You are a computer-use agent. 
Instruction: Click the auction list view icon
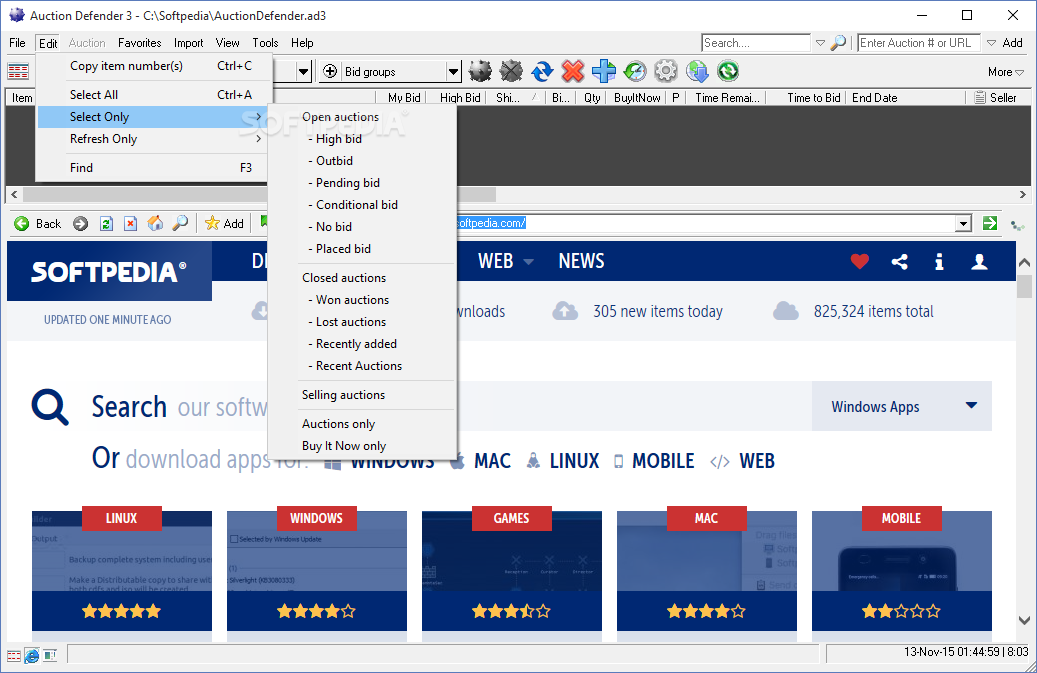click(18, 71)
